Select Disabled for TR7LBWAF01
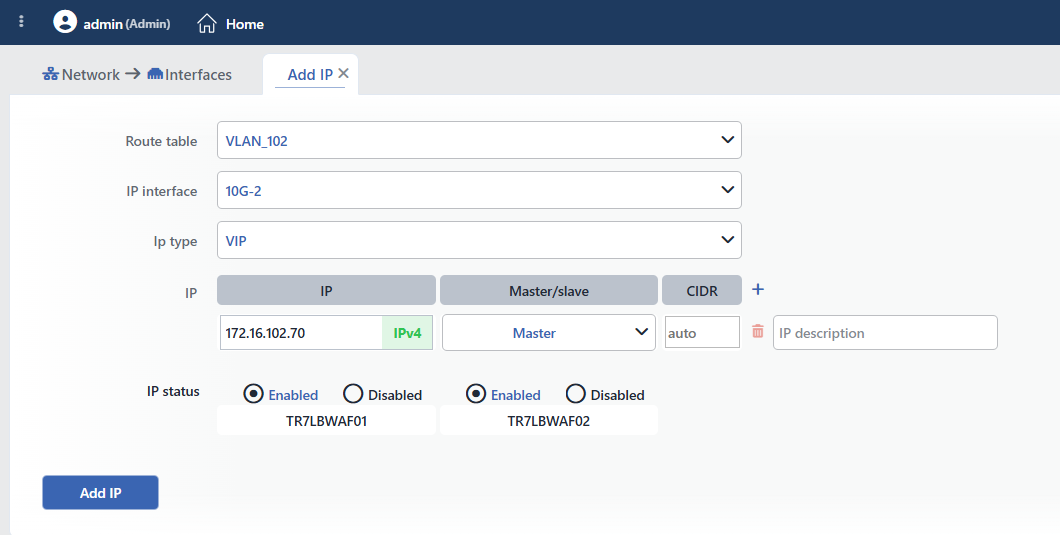 pyautogui.click(x=353, y=394)
